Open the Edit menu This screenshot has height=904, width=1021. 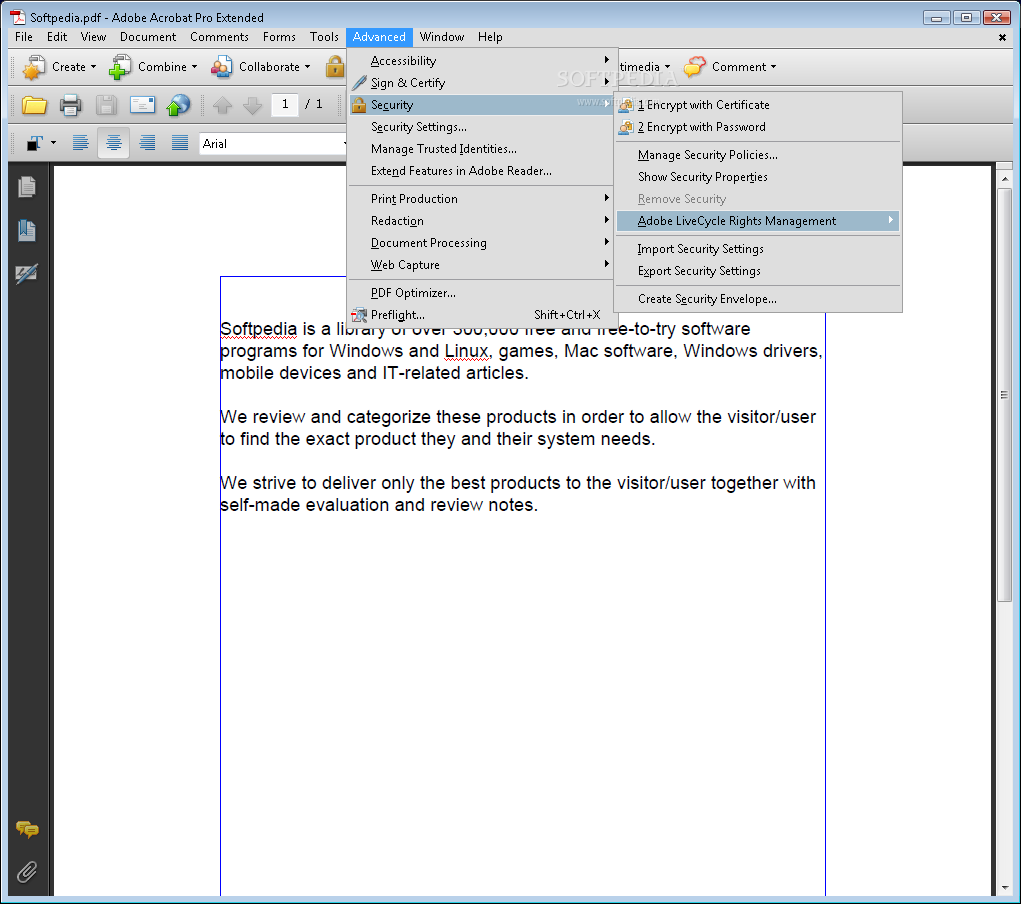pos(57,37)
